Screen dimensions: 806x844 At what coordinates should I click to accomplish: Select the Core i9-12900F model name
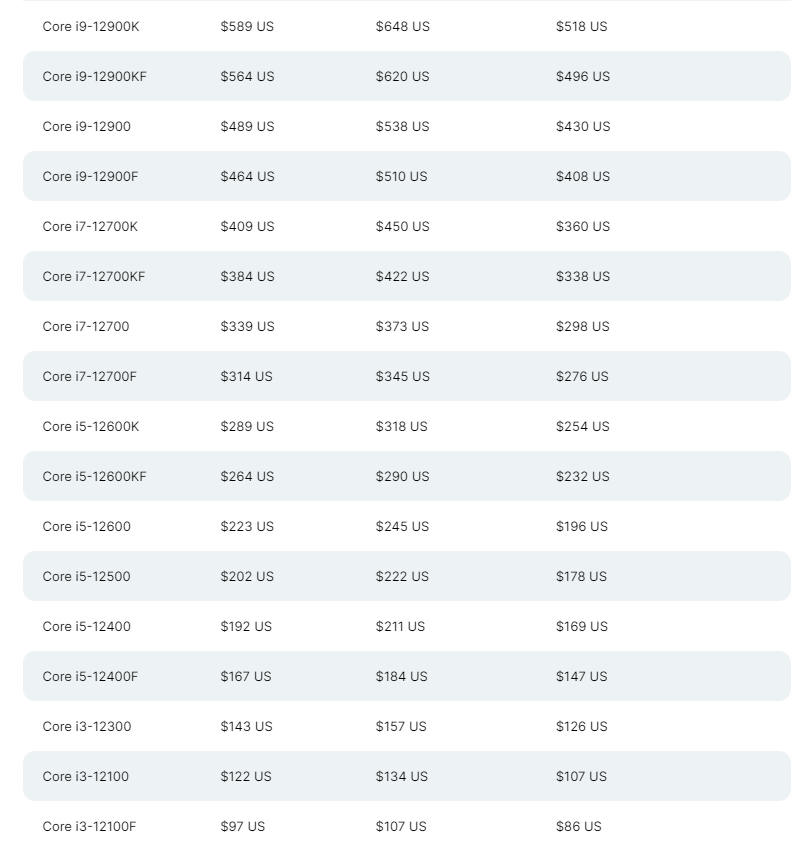click(x=90, y=177)
